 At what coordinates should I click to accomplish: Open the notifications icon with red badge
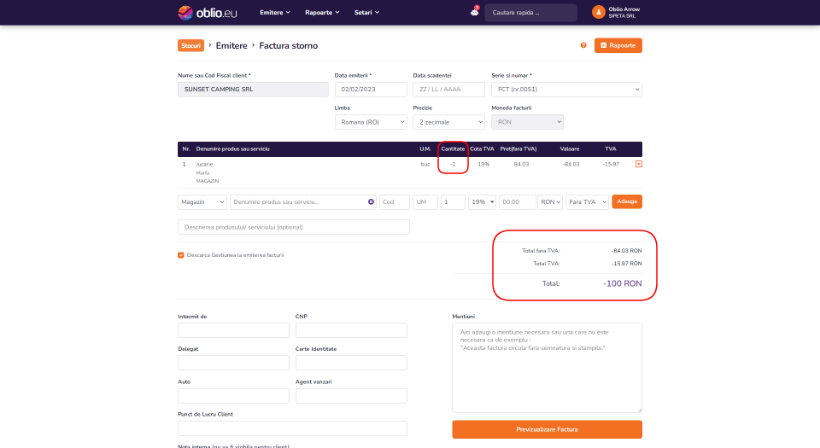pos(474,12)
